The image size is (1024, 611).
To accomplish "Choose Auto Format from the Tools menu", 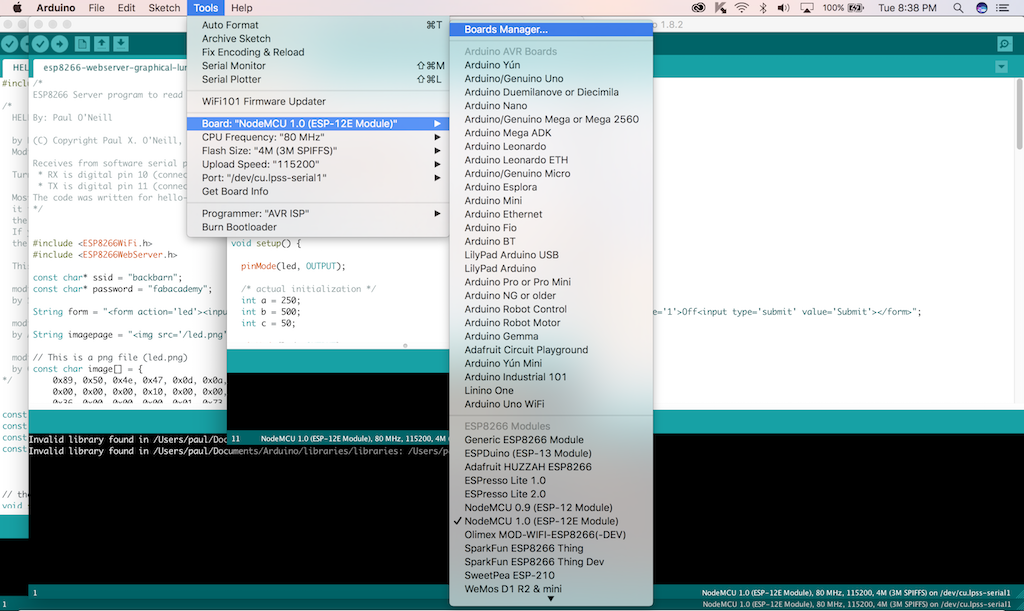I will (318, 25).
